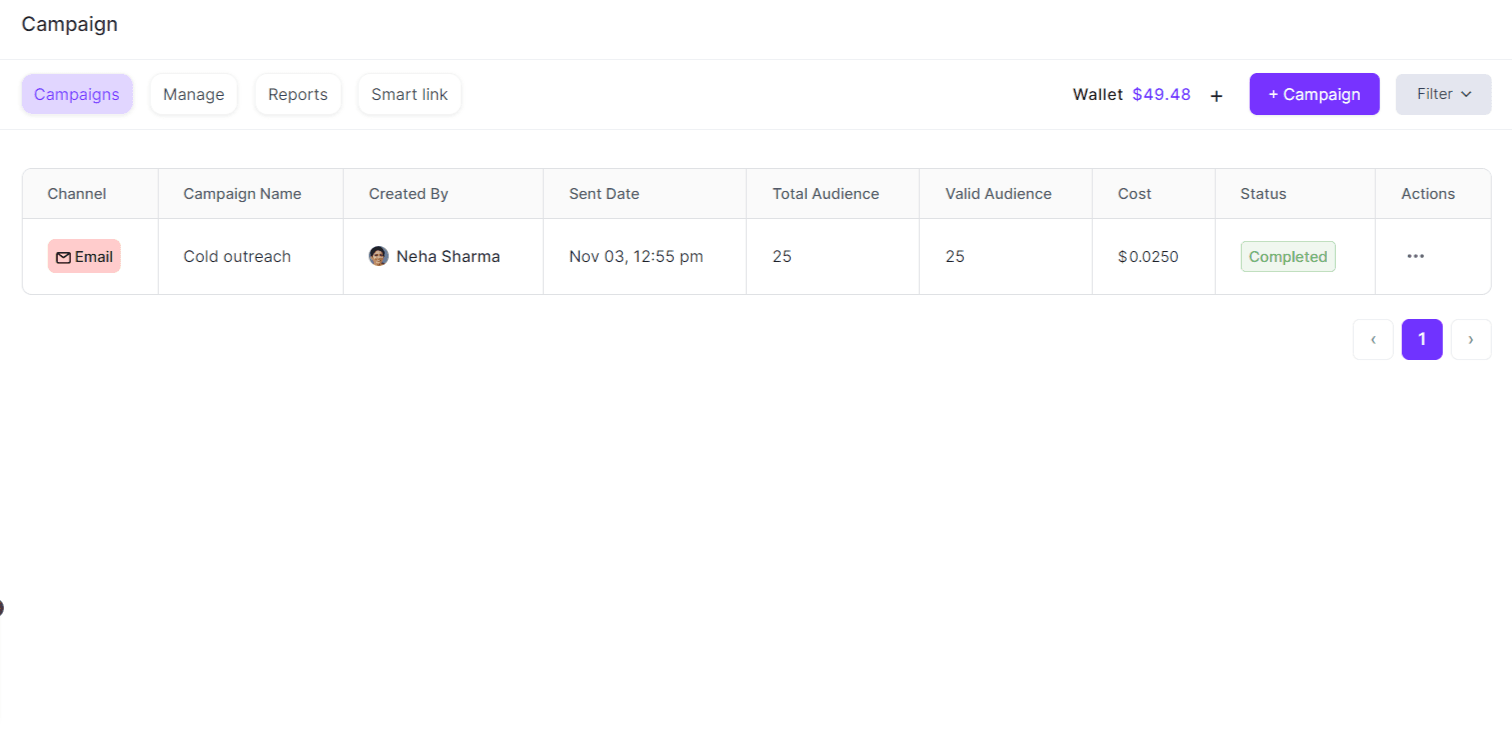Switch to the Manage tab
This screenshot has width=1512, height=753.
[x=193, y=94]
